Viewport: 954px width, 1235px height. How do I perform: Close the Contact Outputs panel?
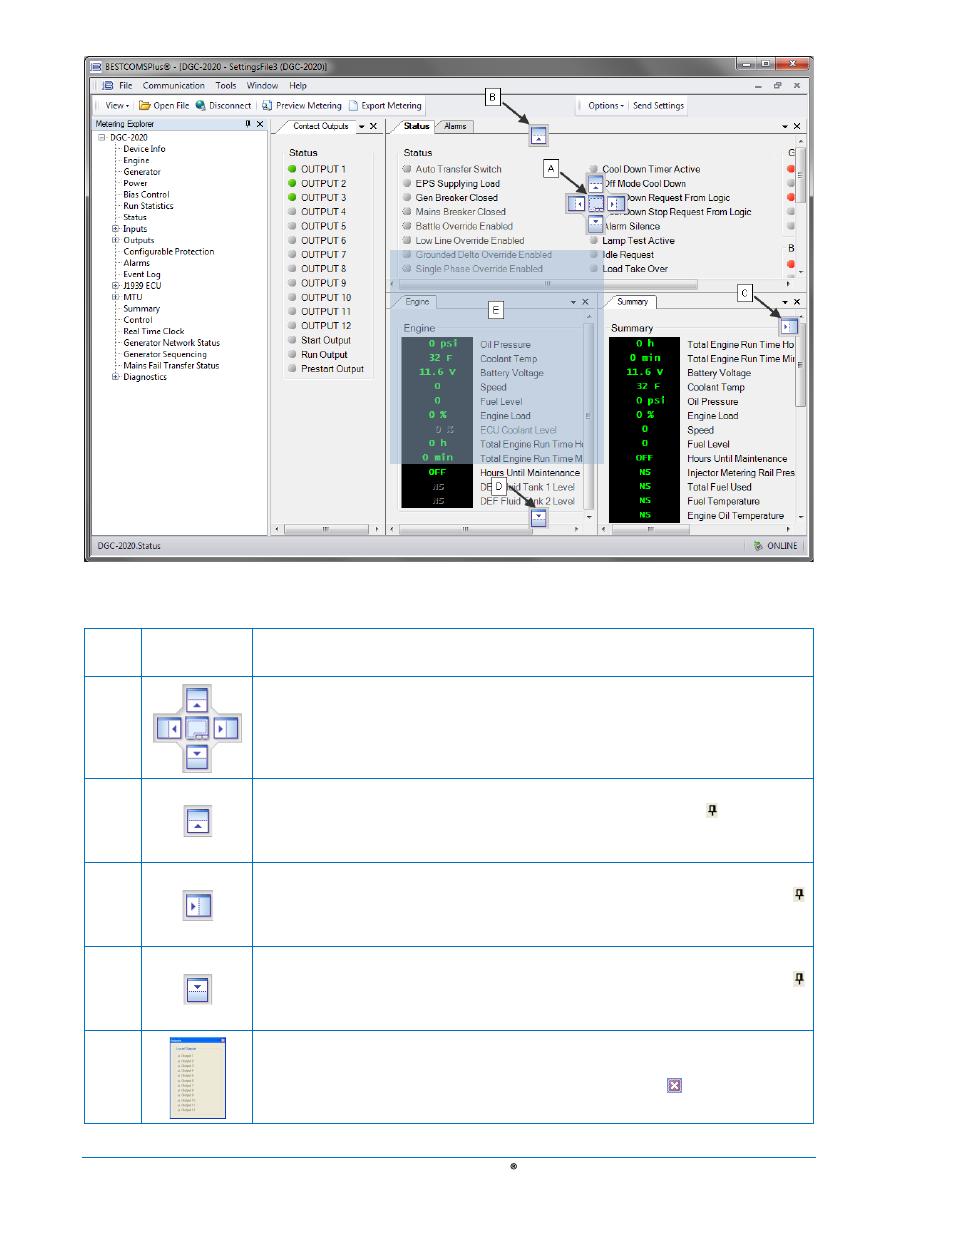[374, 126]
